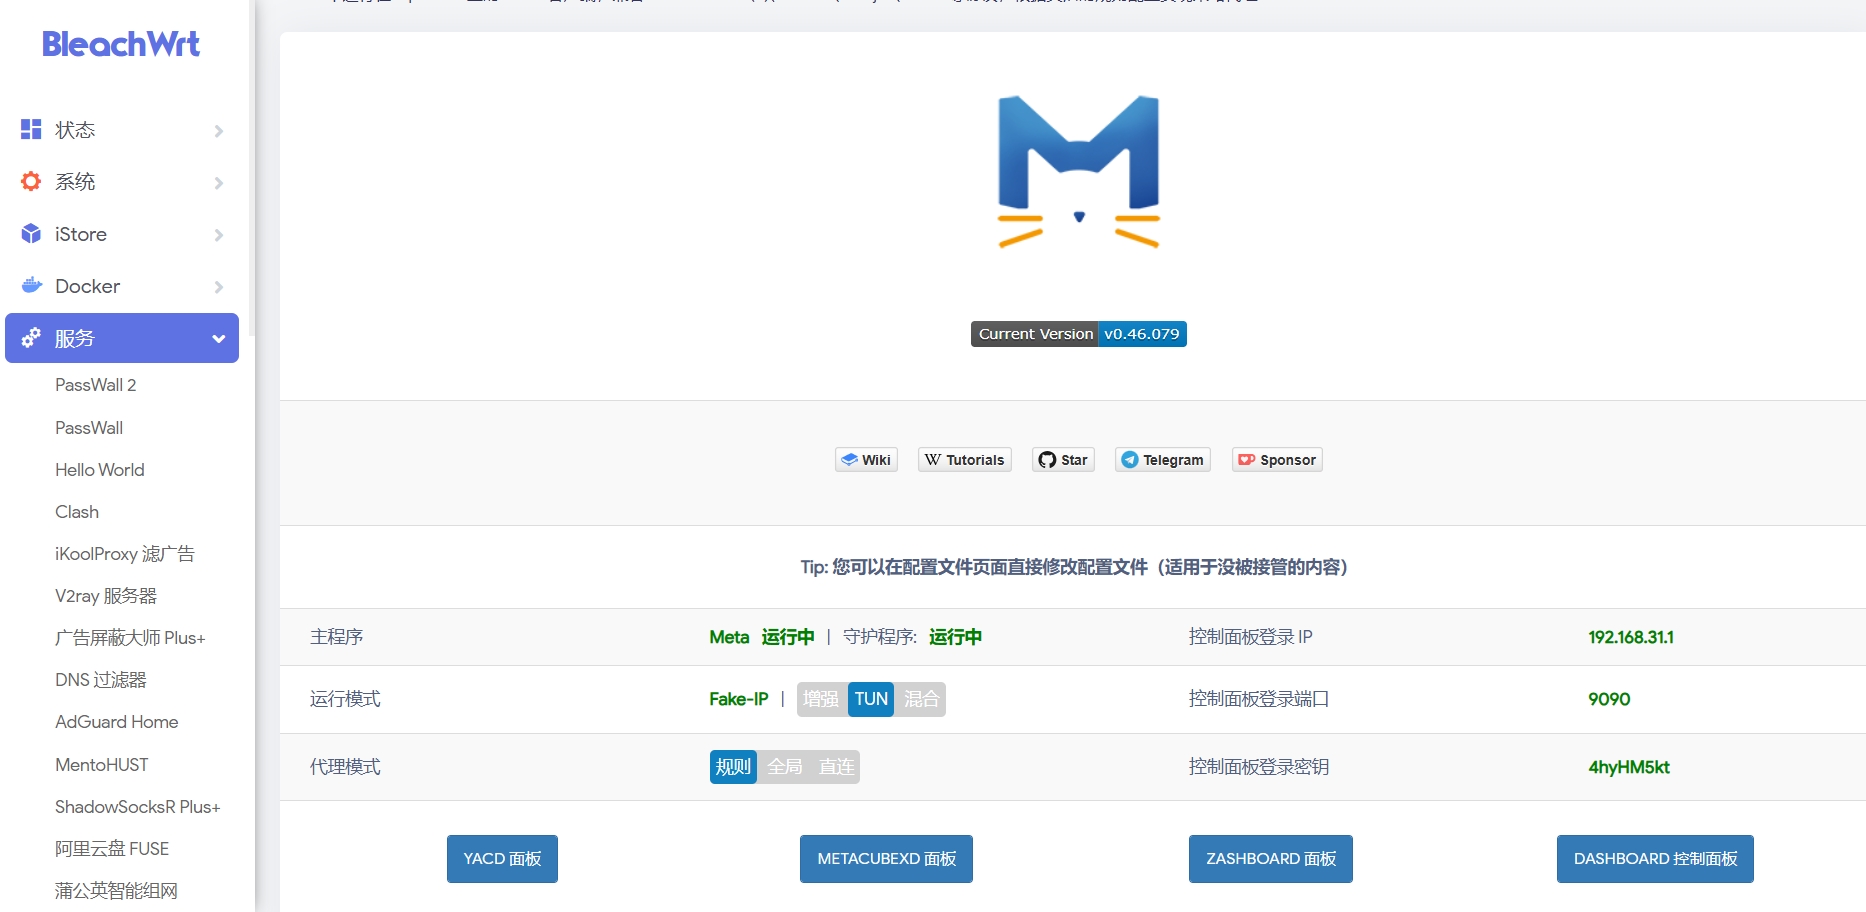The width and height of the screenshot is (1866, 912).
Task: Expand the iStore menu chevron
Action: (218, 234)
